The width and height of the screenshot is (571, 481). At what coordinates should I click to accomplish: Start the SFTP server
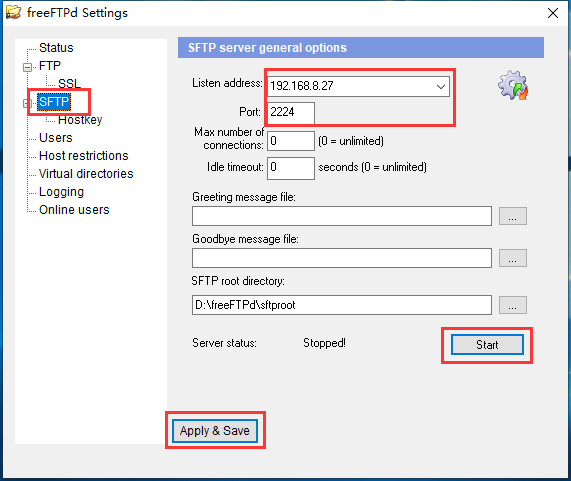[x=487, y=344]
